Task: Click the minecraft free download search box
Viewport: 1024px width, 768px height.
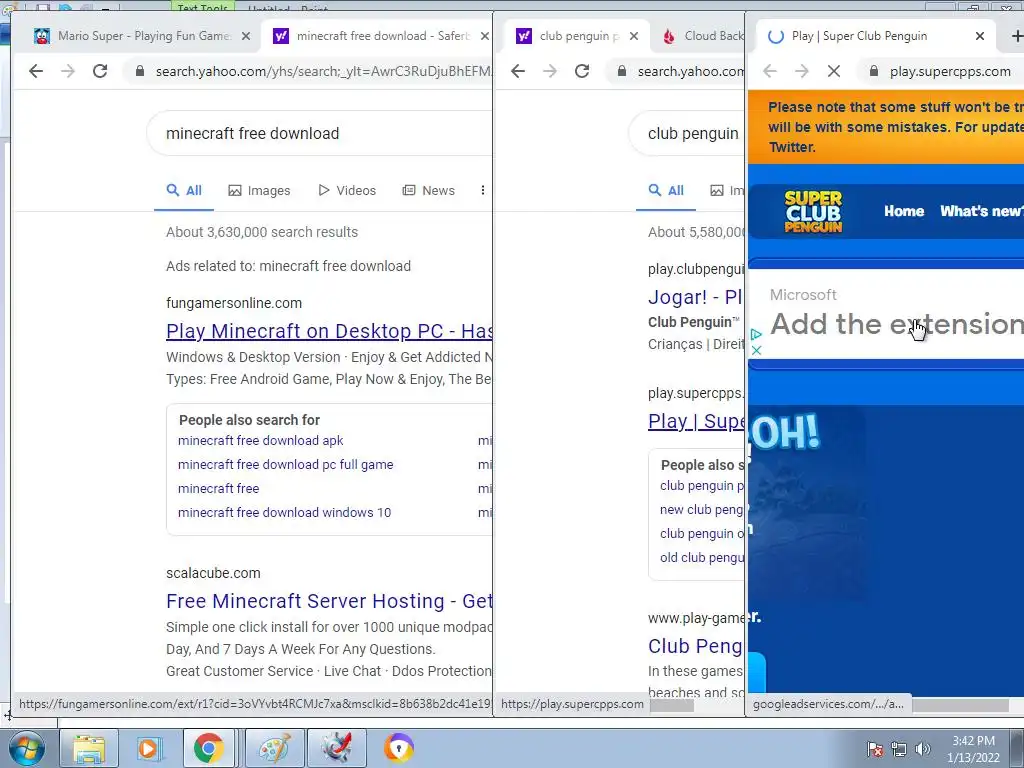Action: [320, 133]
